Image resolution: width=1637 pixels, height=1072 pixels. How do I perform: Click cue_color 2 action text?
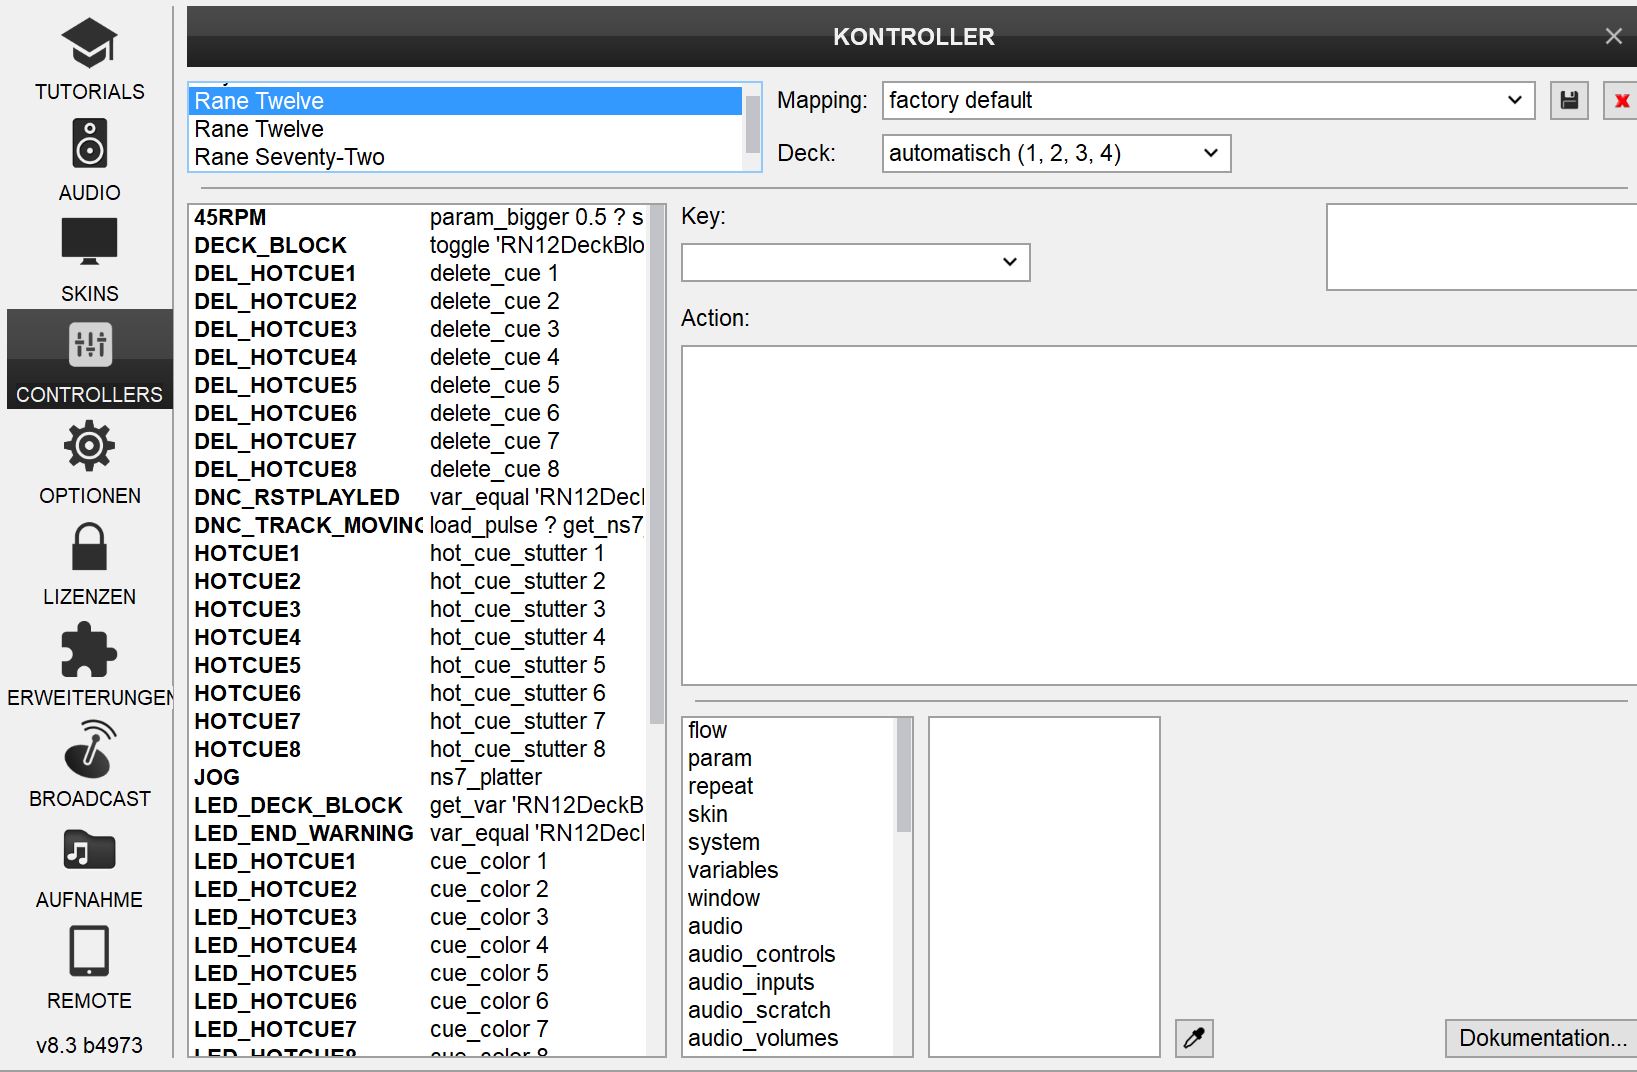(x=489, y=889)
